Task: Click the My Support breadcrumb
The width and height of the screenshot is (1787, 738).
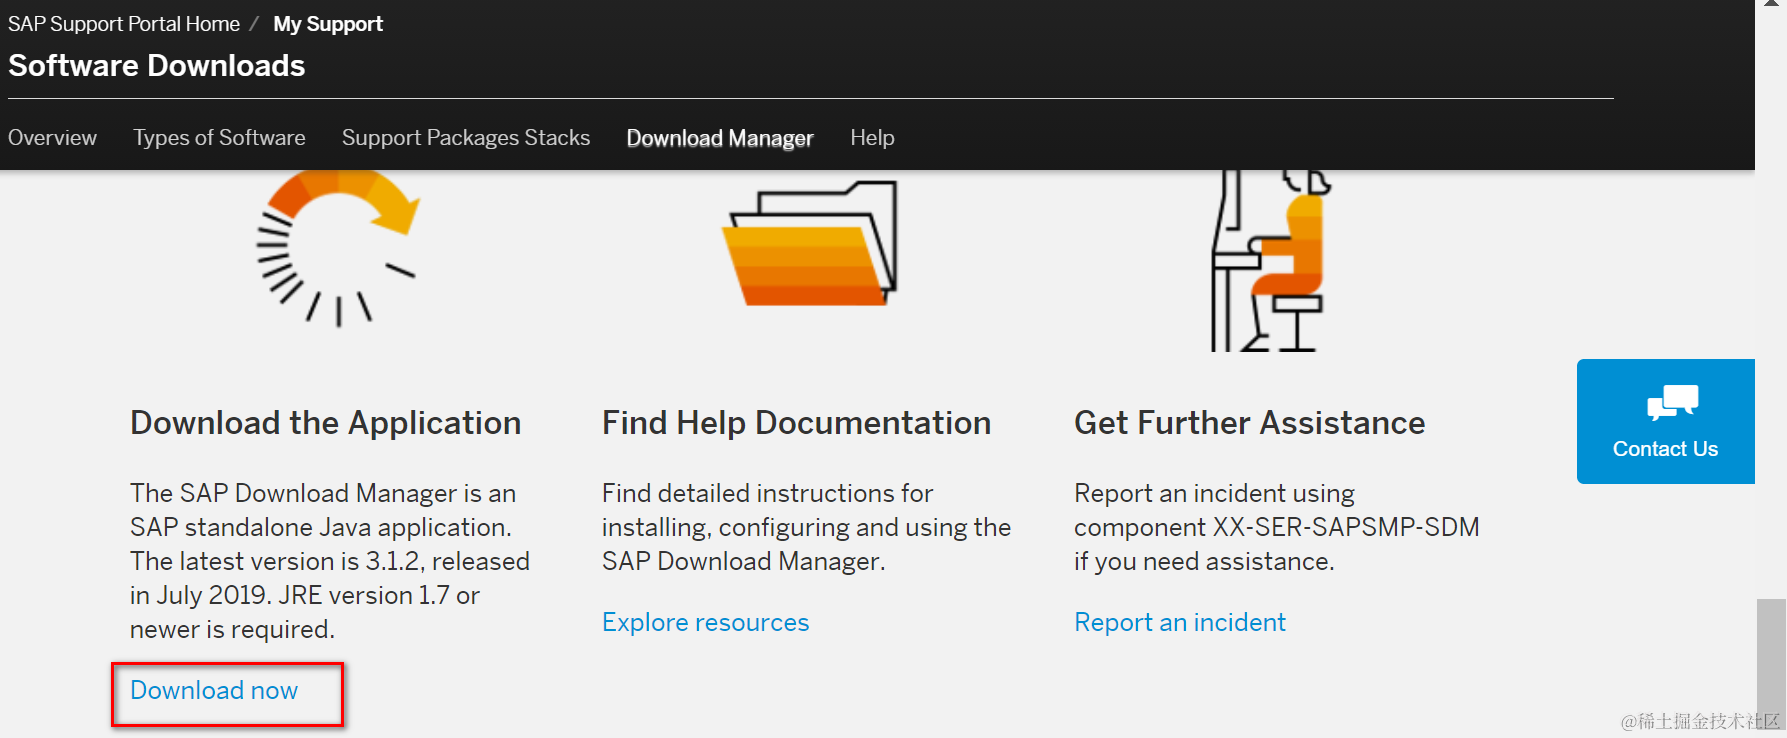Action: tap(328, 24)
